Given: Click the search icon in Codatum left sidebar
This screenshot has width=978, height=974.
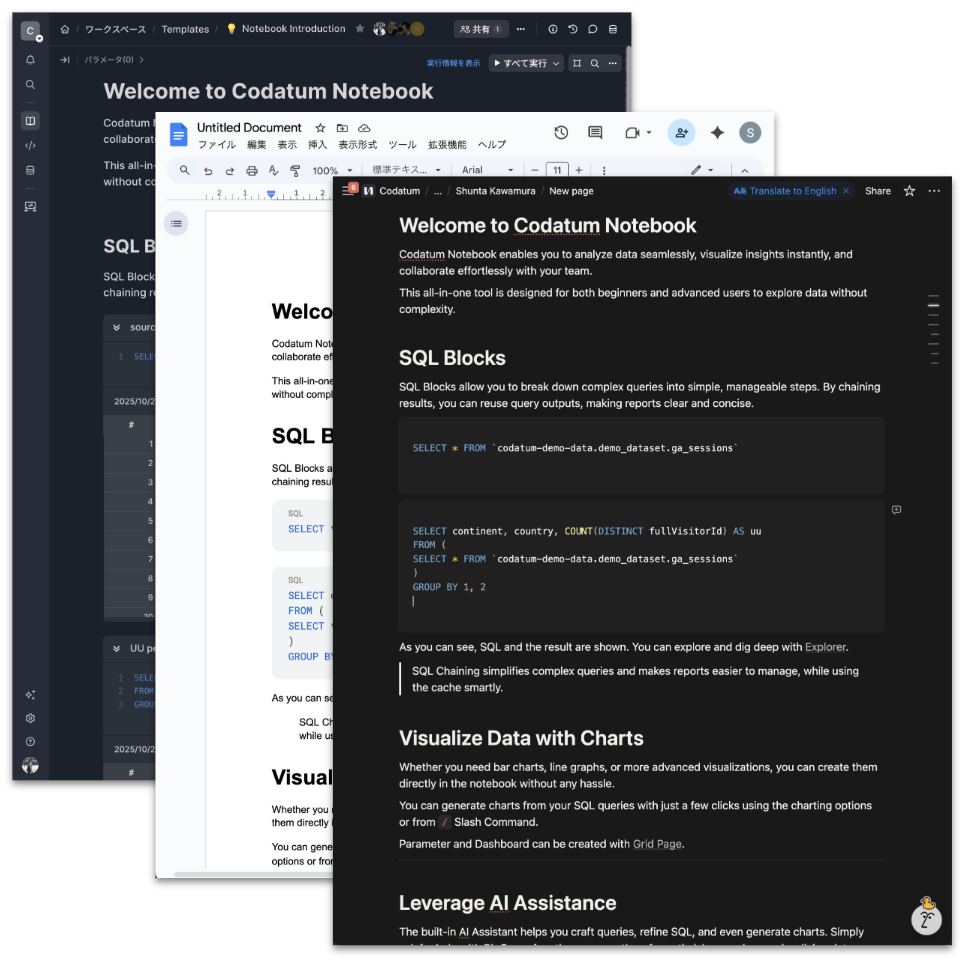Looking at the screenshot, I should click(x=30, y=85).
